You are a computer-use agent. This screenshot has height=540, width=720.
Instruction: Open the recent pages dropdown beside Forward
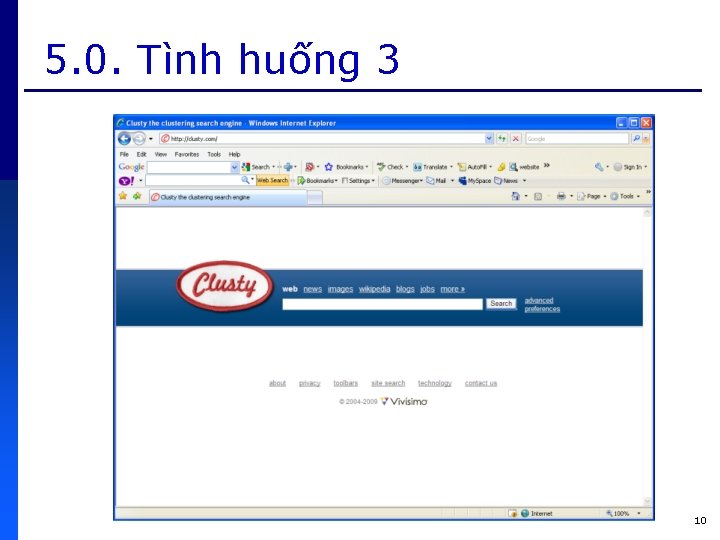(x=151, y=139)
